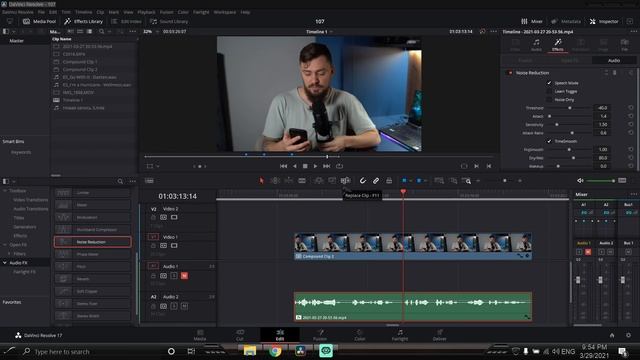640x360 pixels.
Task: Toggle the Speech Mode checkbox
Action: [549, 83]
